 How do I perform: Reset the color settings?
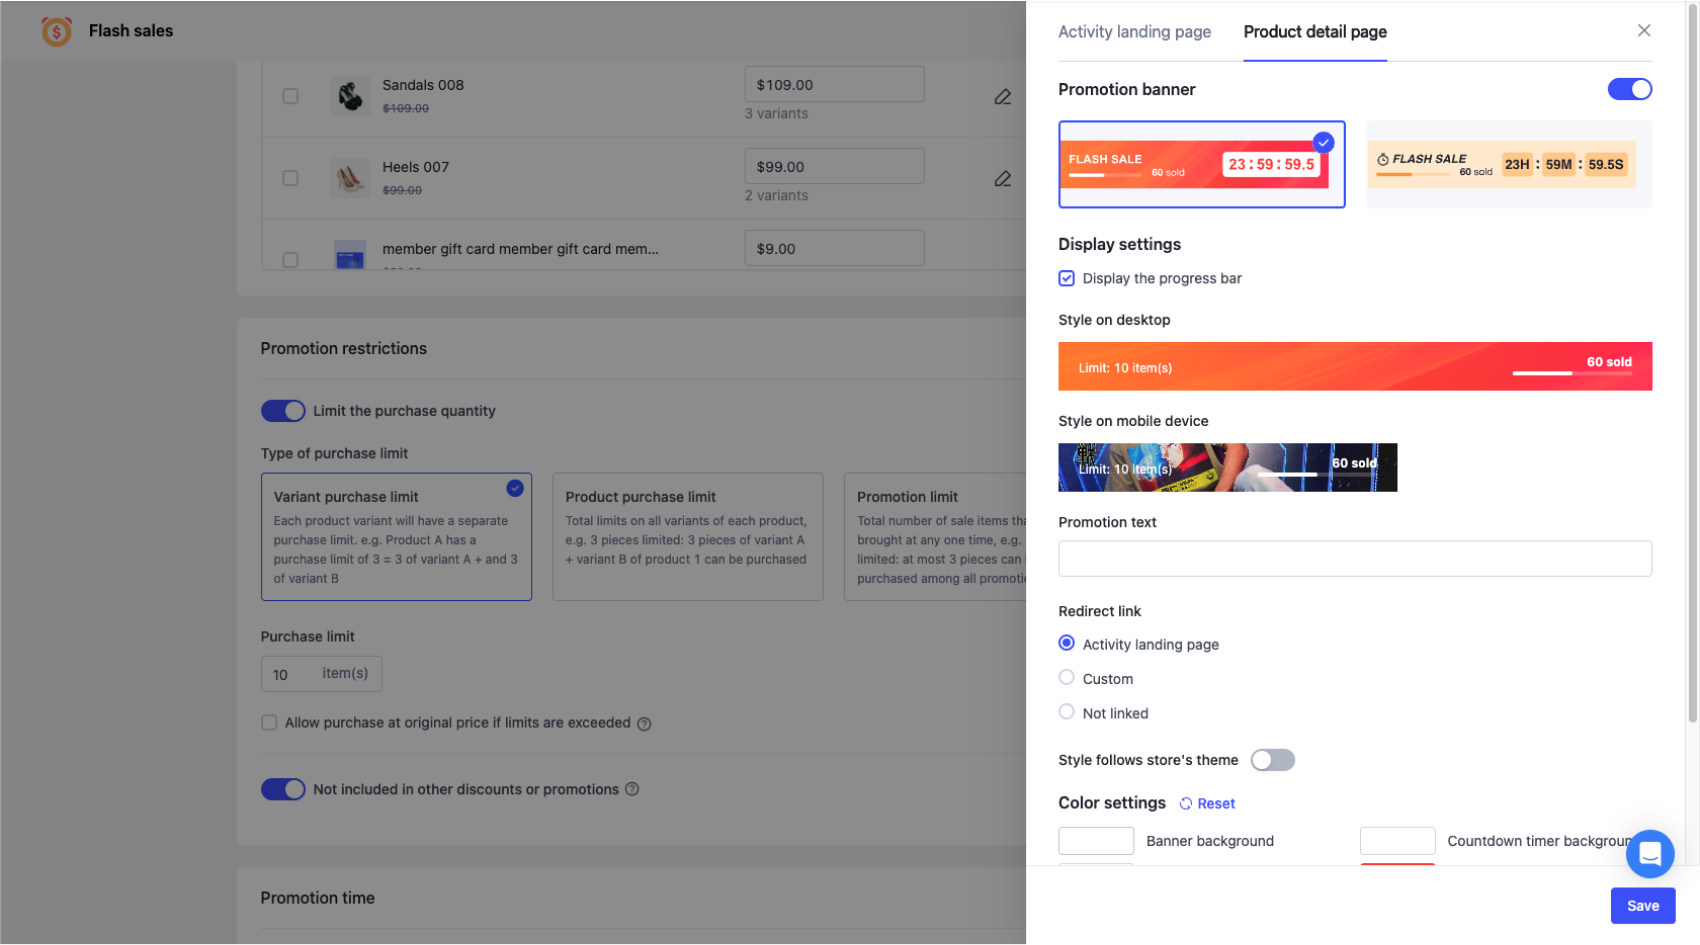[1207, 804]
